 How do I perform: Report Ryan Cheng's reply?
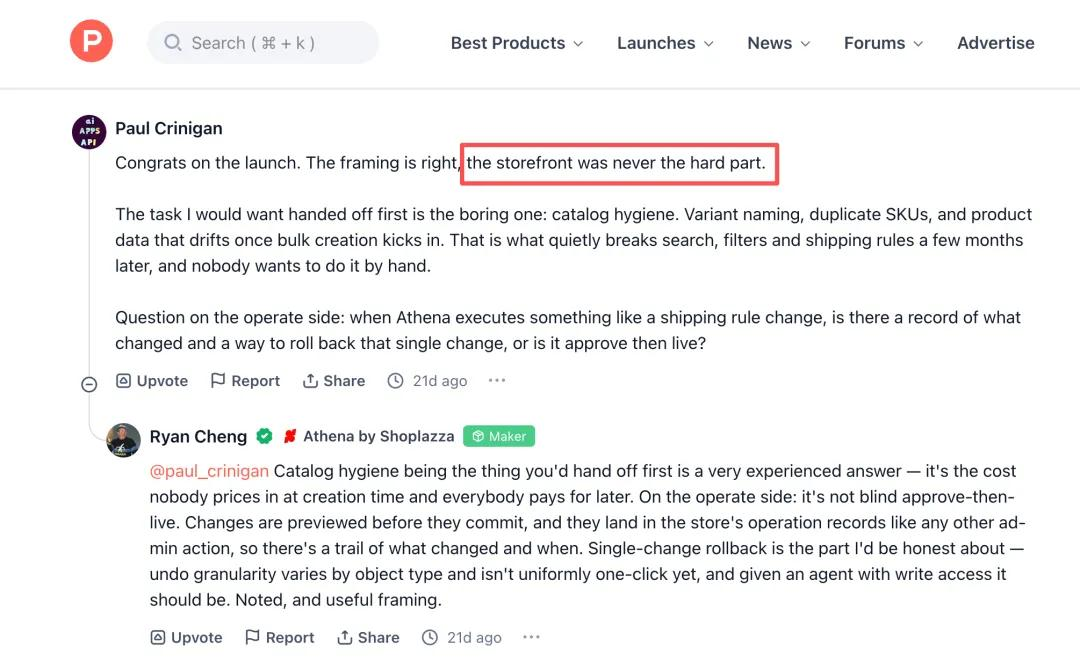click(280, 638)
